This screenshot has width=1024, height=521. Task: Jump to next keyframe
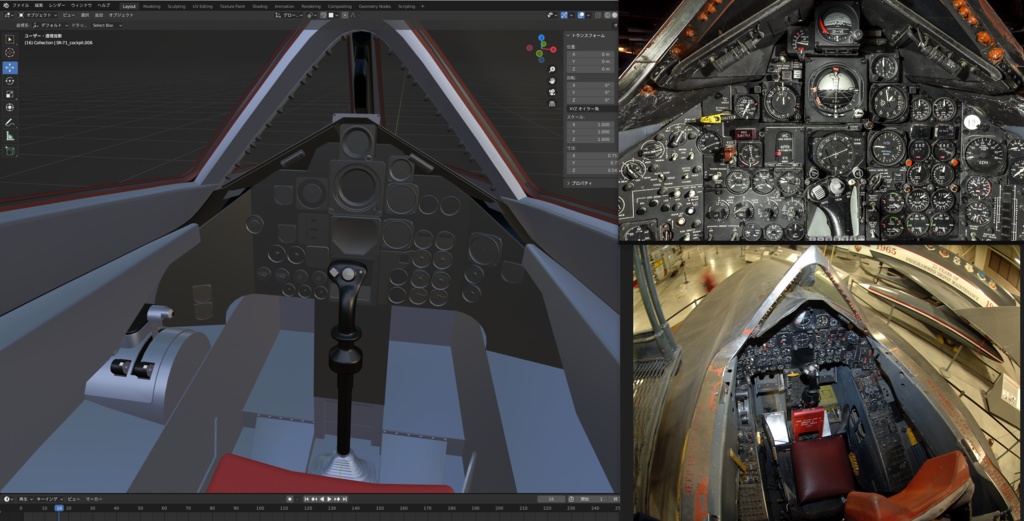point(337,499)
